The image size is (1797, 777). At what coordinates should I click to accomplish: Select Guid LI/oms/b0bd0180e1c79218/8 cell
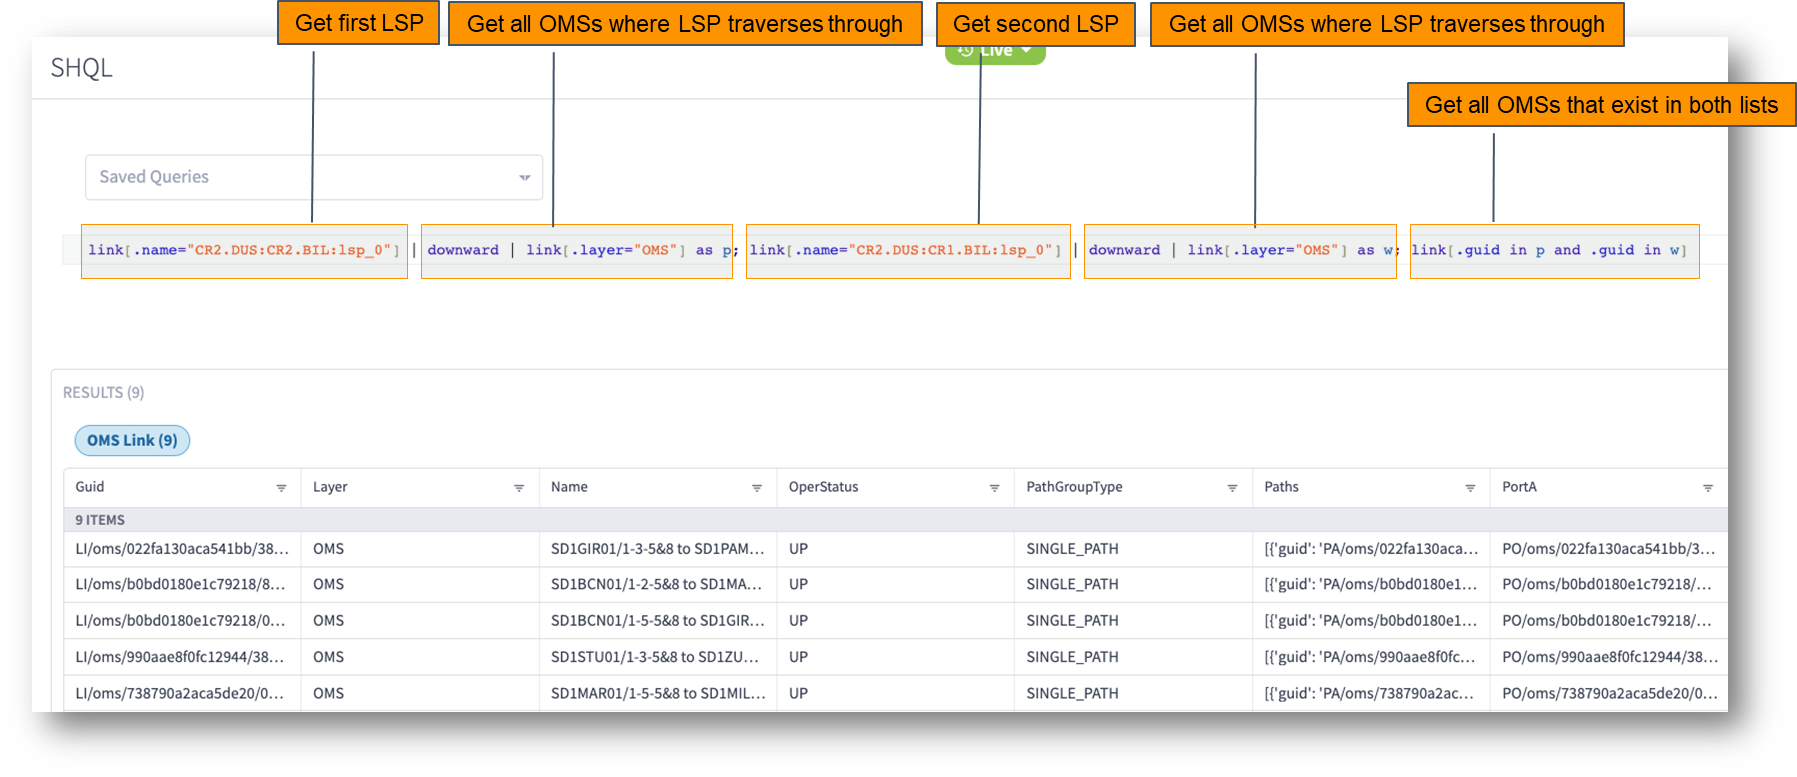pyautogui.click(x=182, y=584)
